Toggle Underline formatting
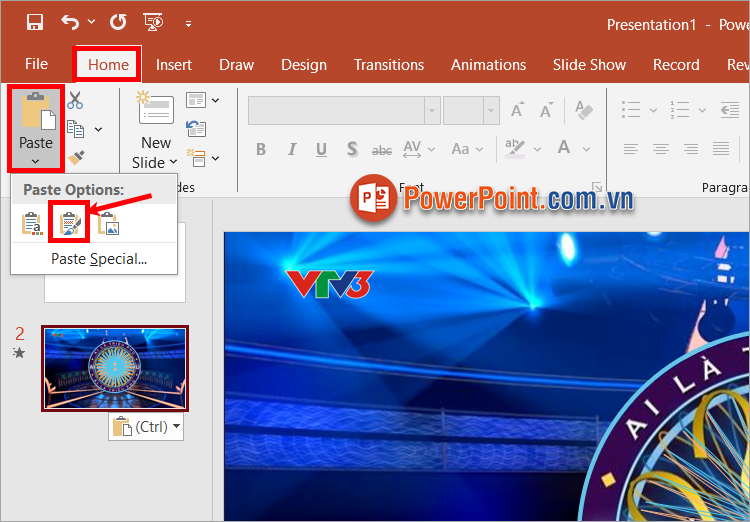 pyautogui.click(x=321, y=149)
